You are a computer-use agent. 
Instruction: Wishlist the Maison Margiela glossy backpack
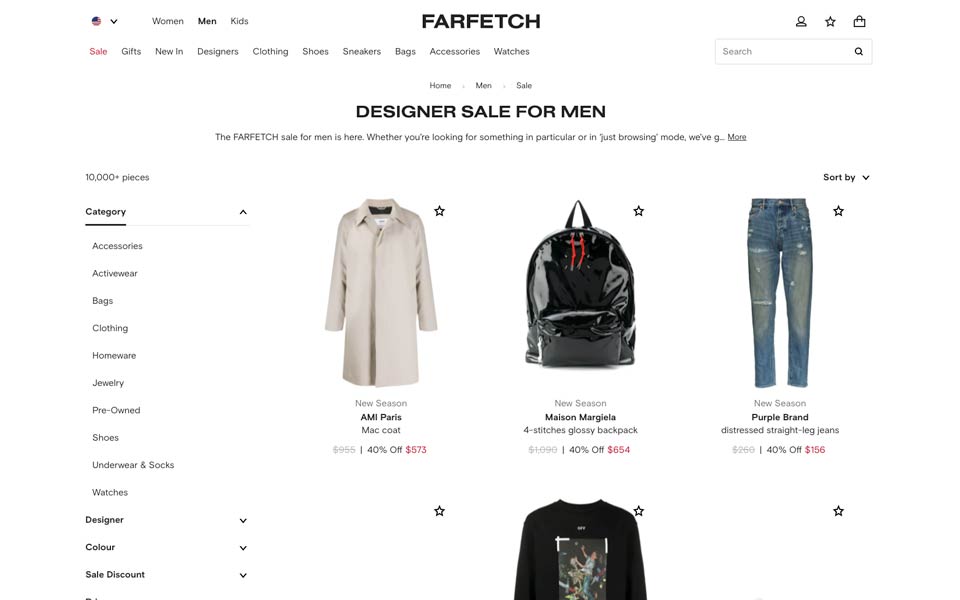coord(639,211)
